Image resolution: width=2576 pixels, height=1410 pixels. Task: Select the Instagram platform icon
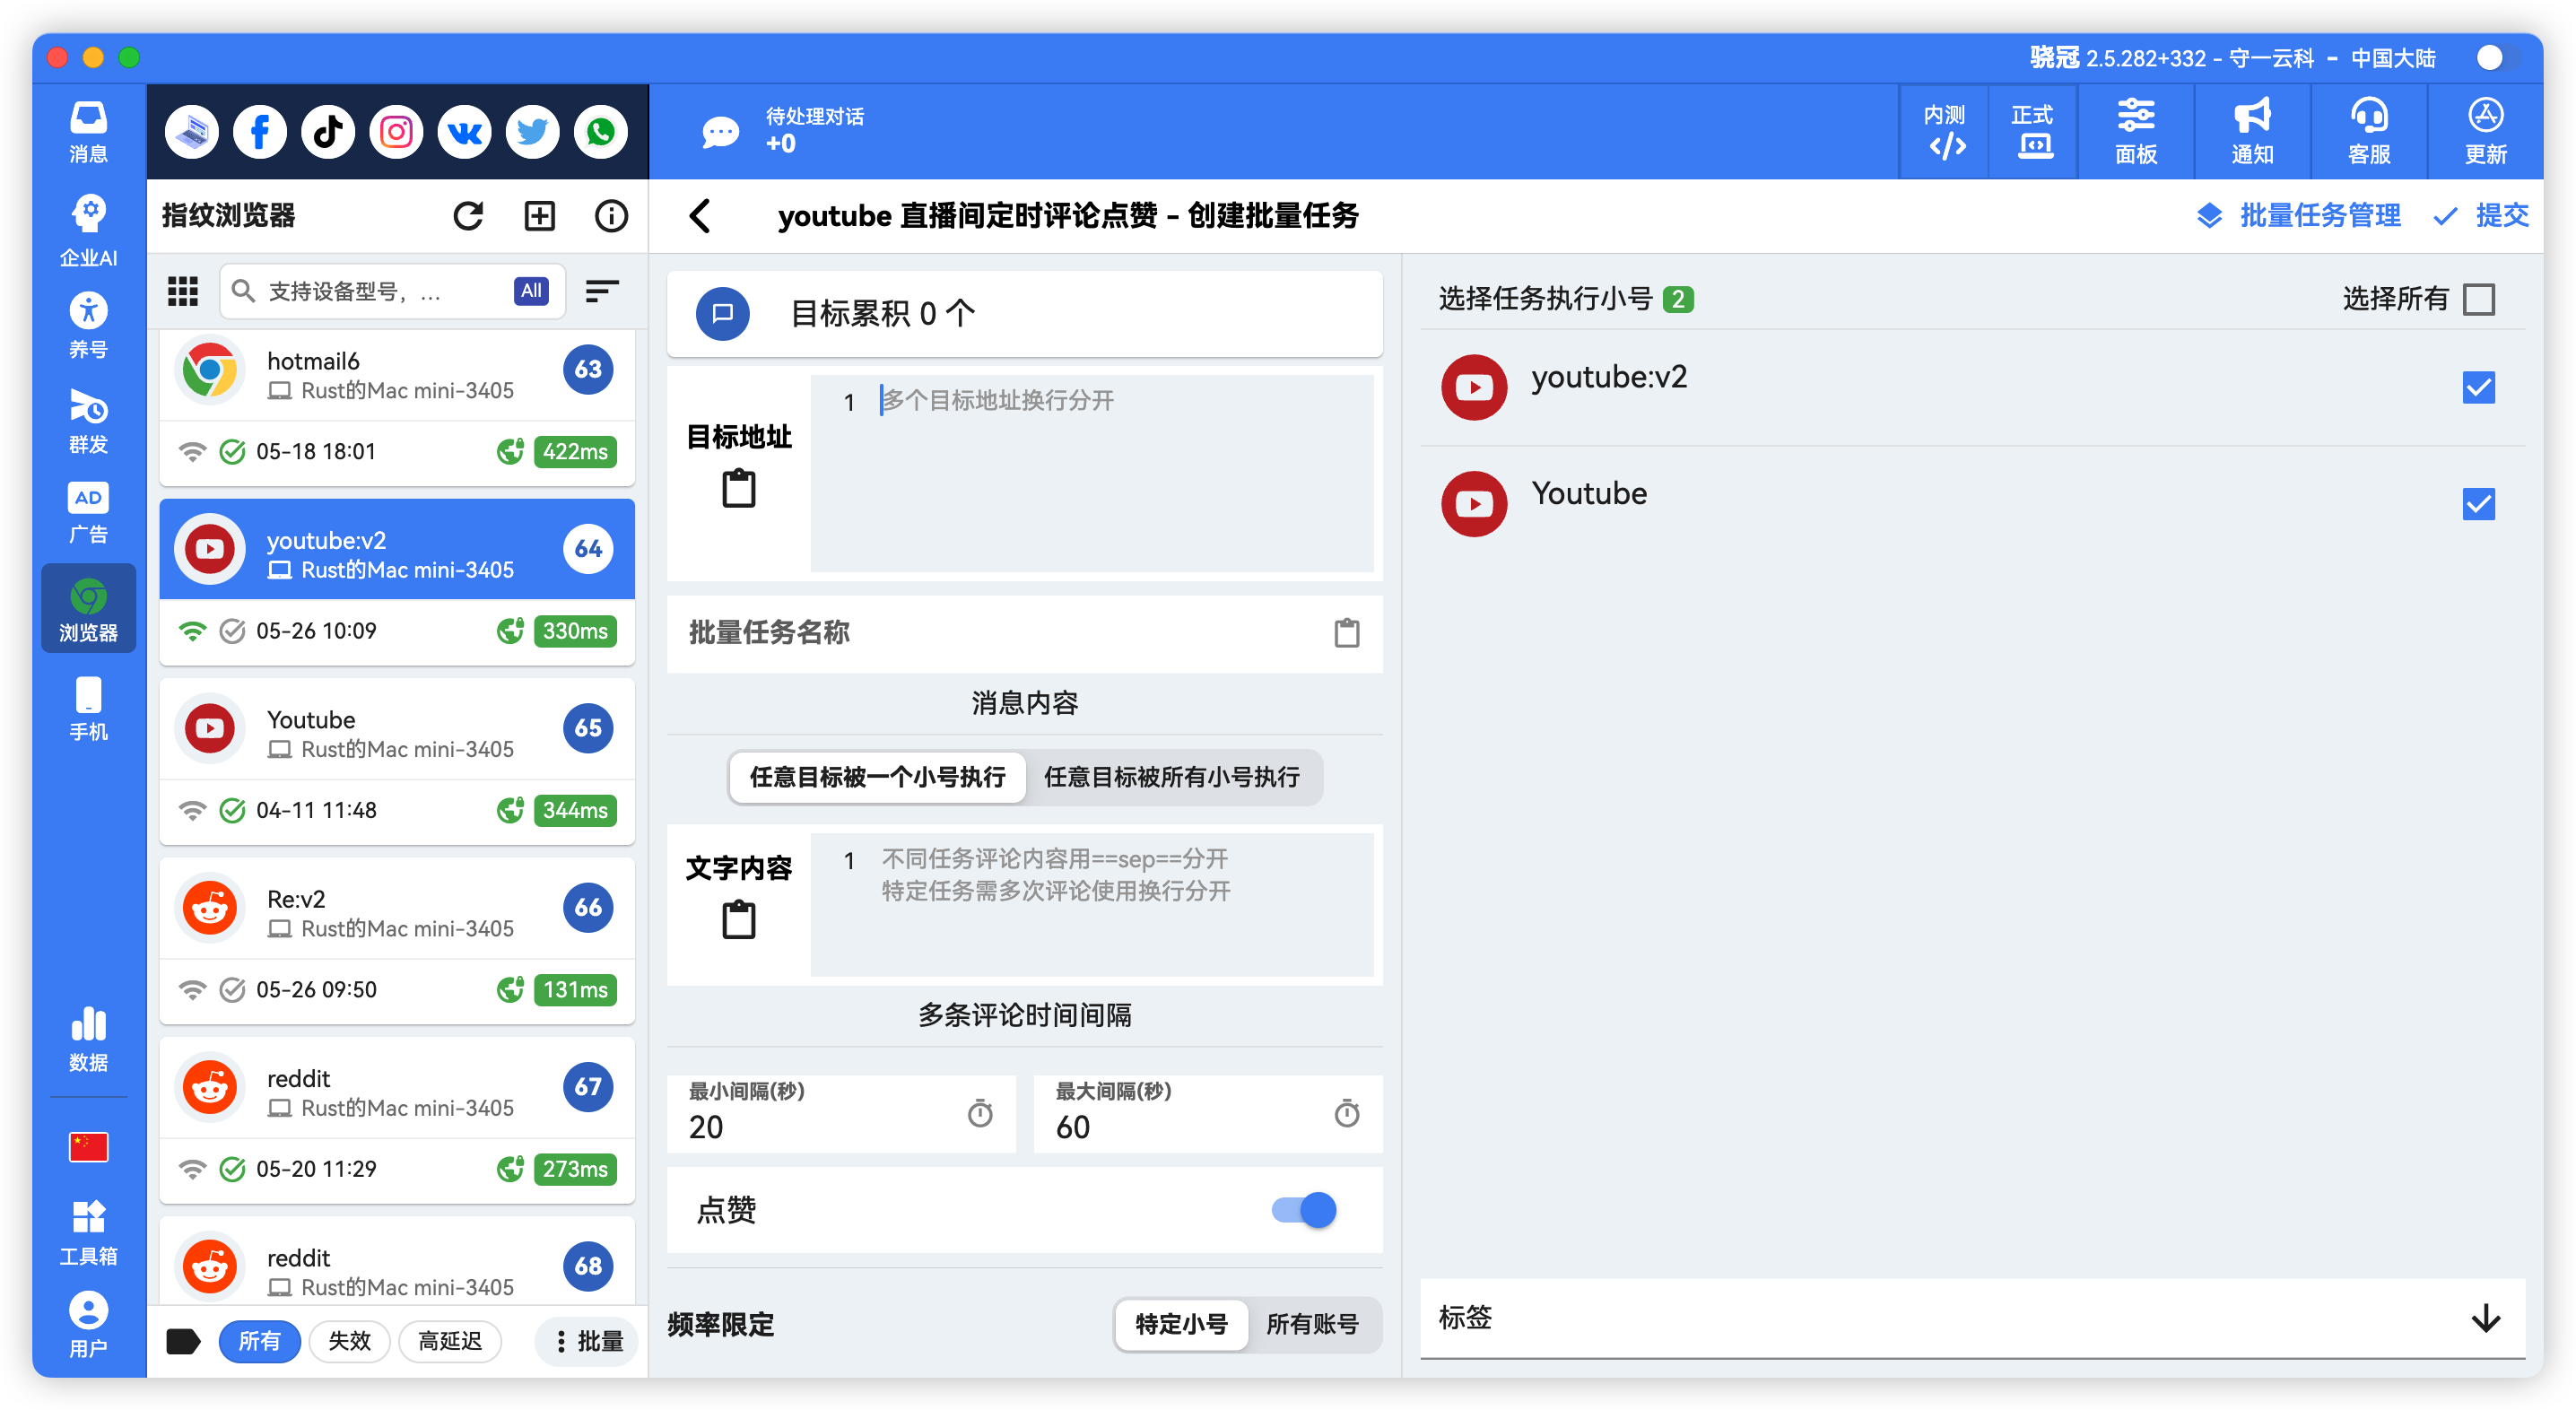pyautogui.click(x=395, y=131)
